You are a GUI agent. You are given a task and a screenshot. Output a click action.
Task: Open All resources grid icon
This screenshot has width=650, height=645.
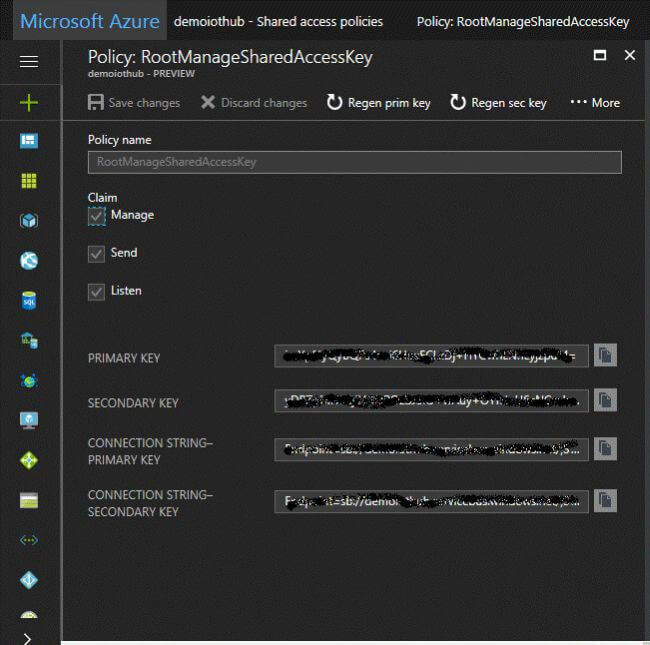coord(29,181)
